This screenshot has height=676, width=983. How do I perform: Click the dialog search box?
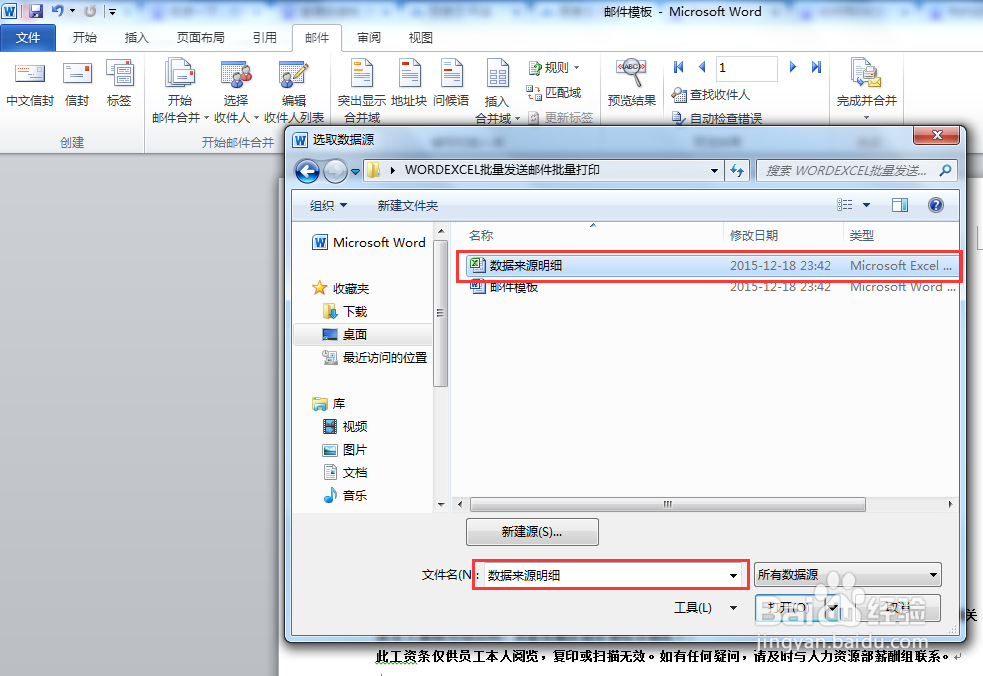coord(857,171)
